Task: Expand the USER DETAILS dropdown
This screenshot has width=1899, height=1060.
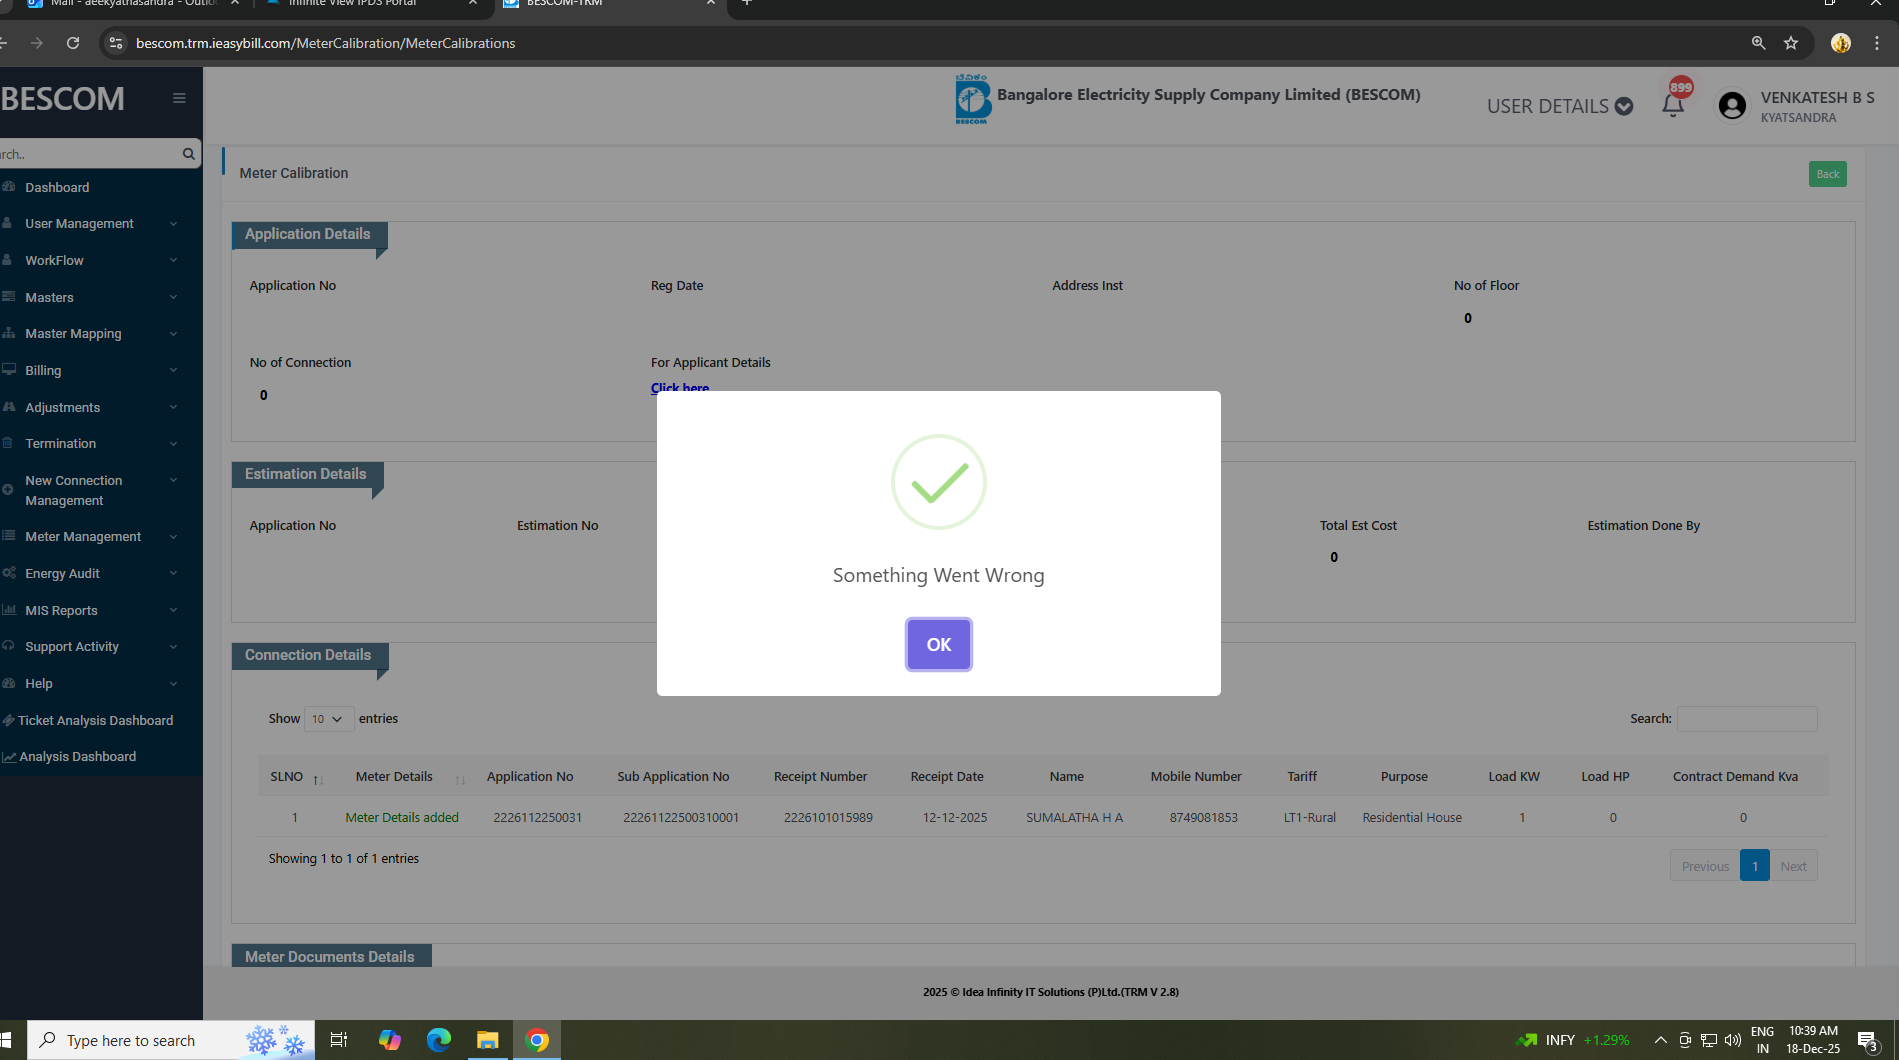Action: point(1559,106)
